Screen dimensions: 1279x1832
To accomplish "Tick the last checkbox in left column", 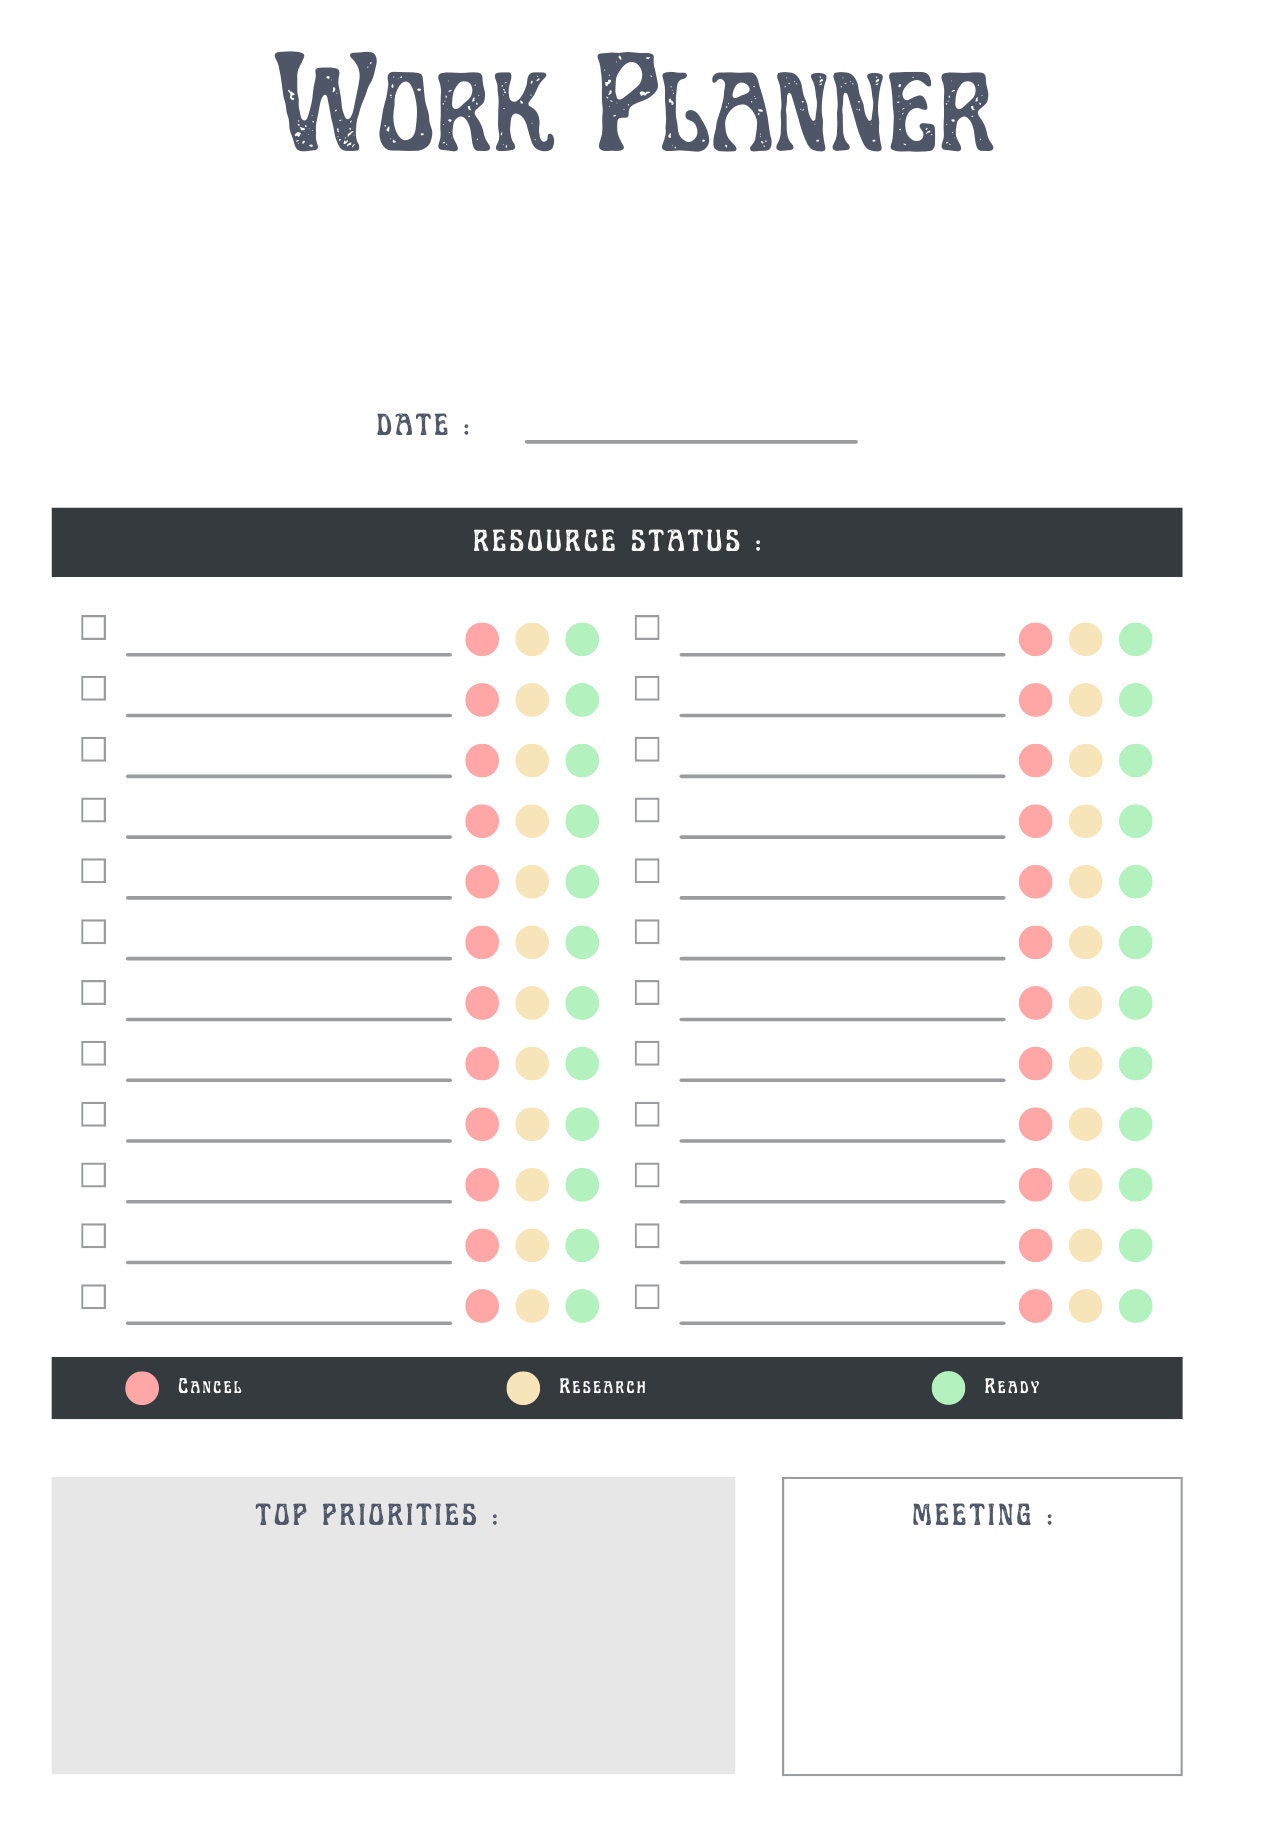I will click(93, 1296).
